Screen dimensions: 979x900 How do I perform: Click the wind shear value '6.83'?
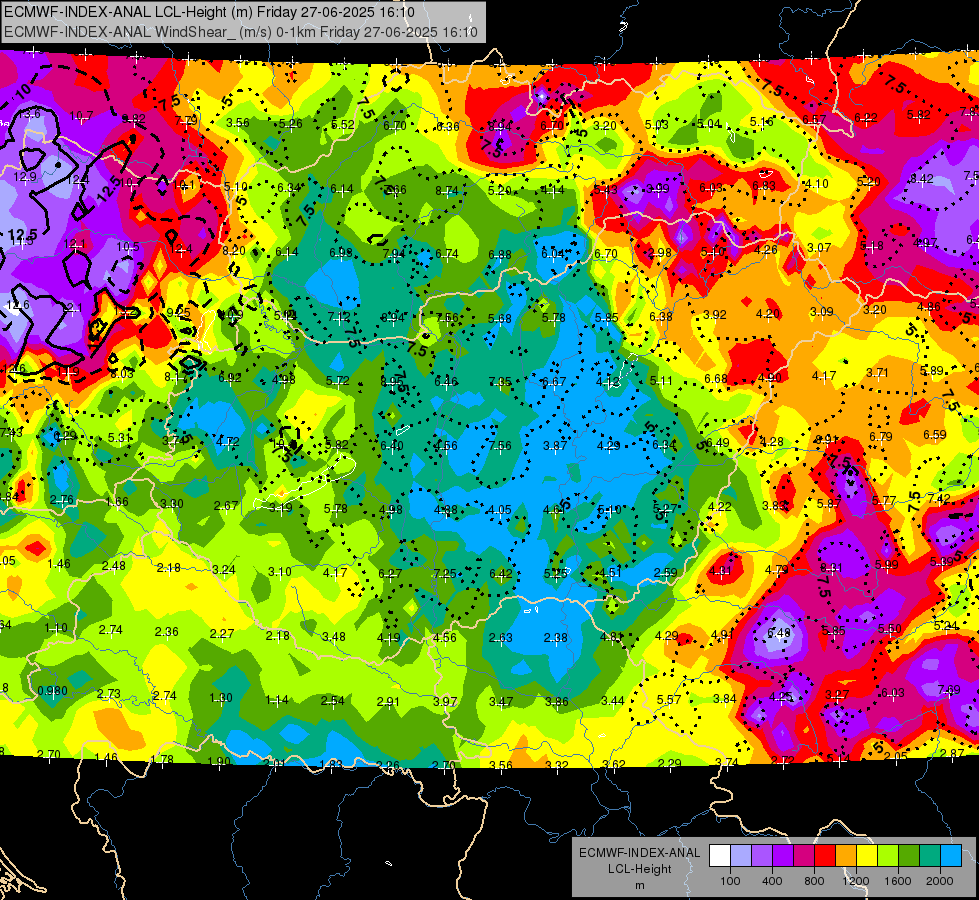click(x=764, y=186)
